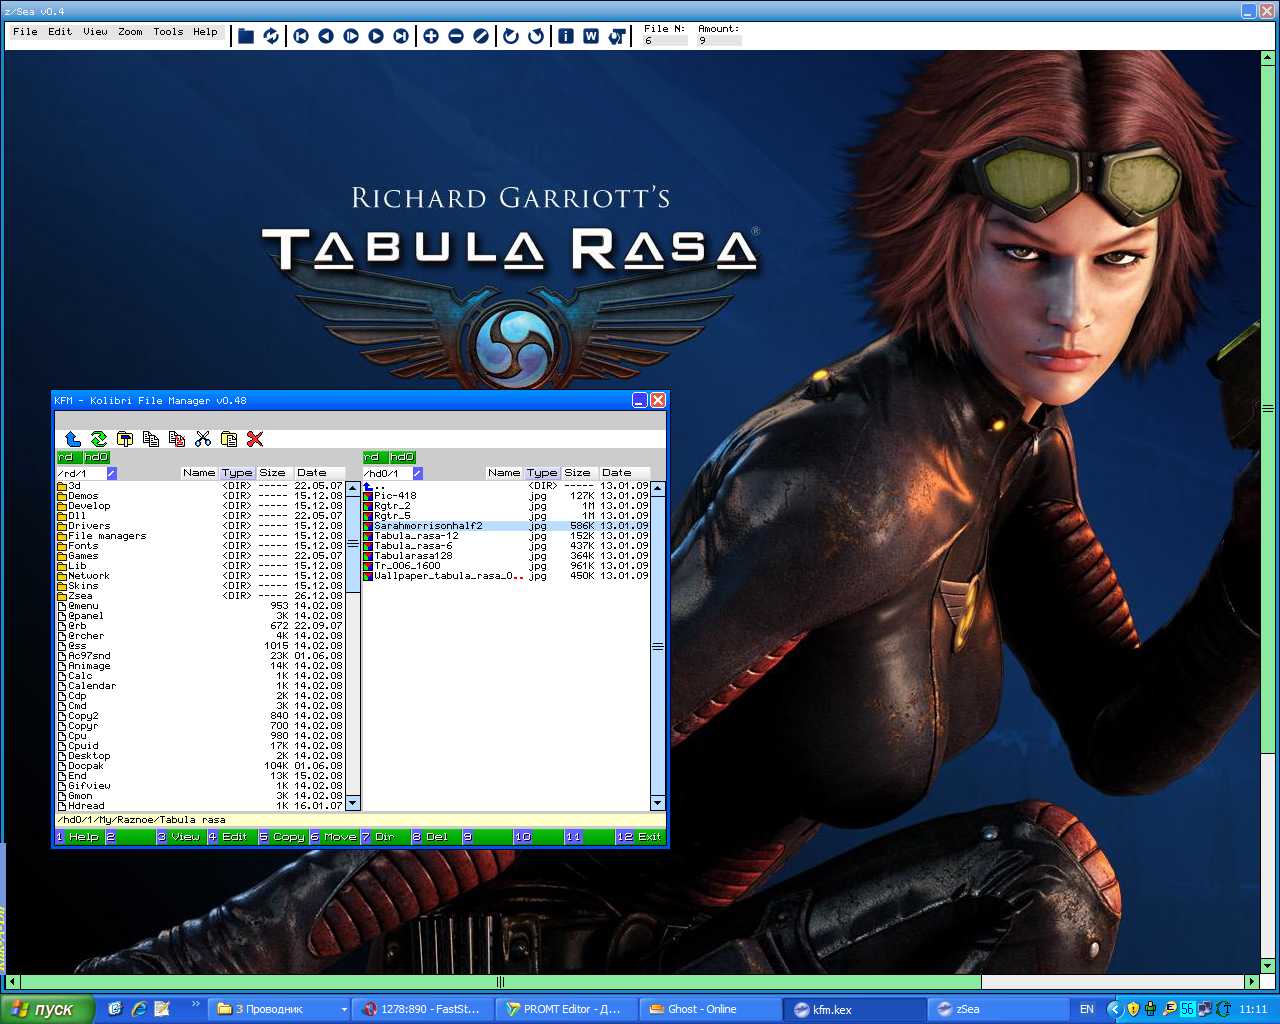Open the Zoom menu in zSea
This screenshot has height=1024, width=1280.
pyautogui.click(x=130, y=32)
